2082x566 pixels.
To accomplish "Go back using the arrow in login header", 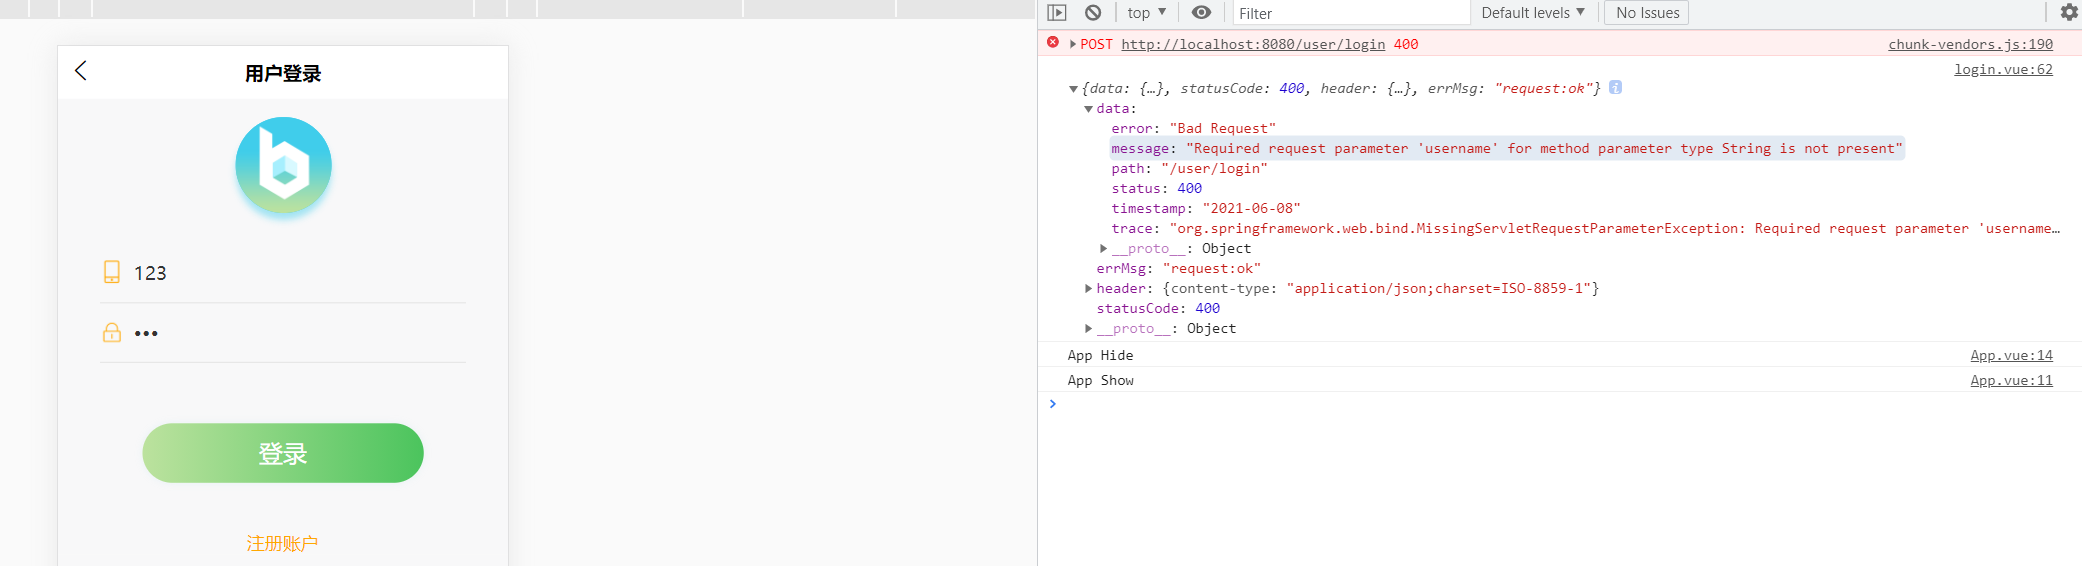I will [81, 71].
